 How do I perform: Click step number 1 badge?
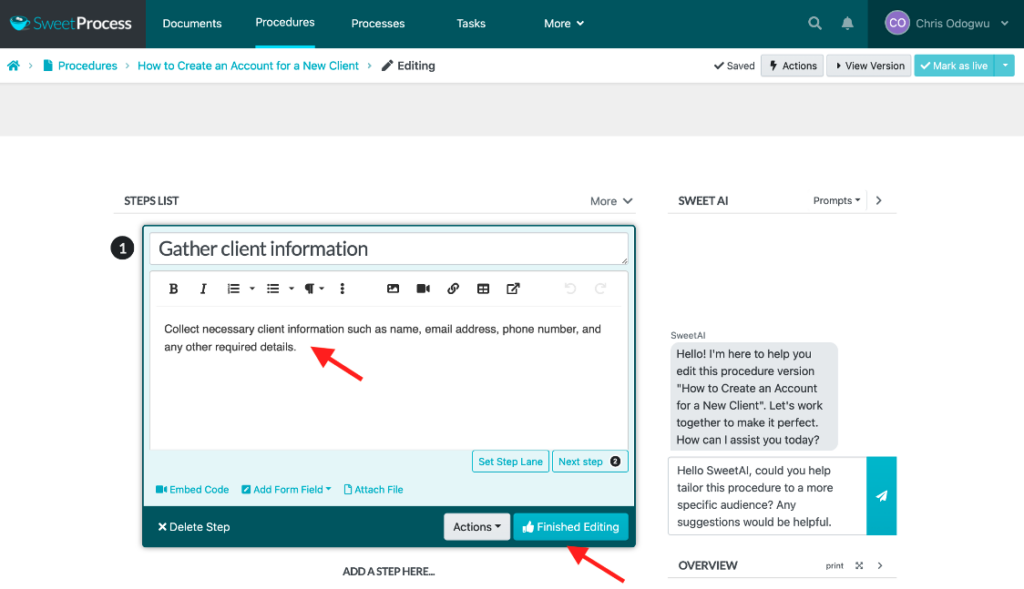pos(122,248)
